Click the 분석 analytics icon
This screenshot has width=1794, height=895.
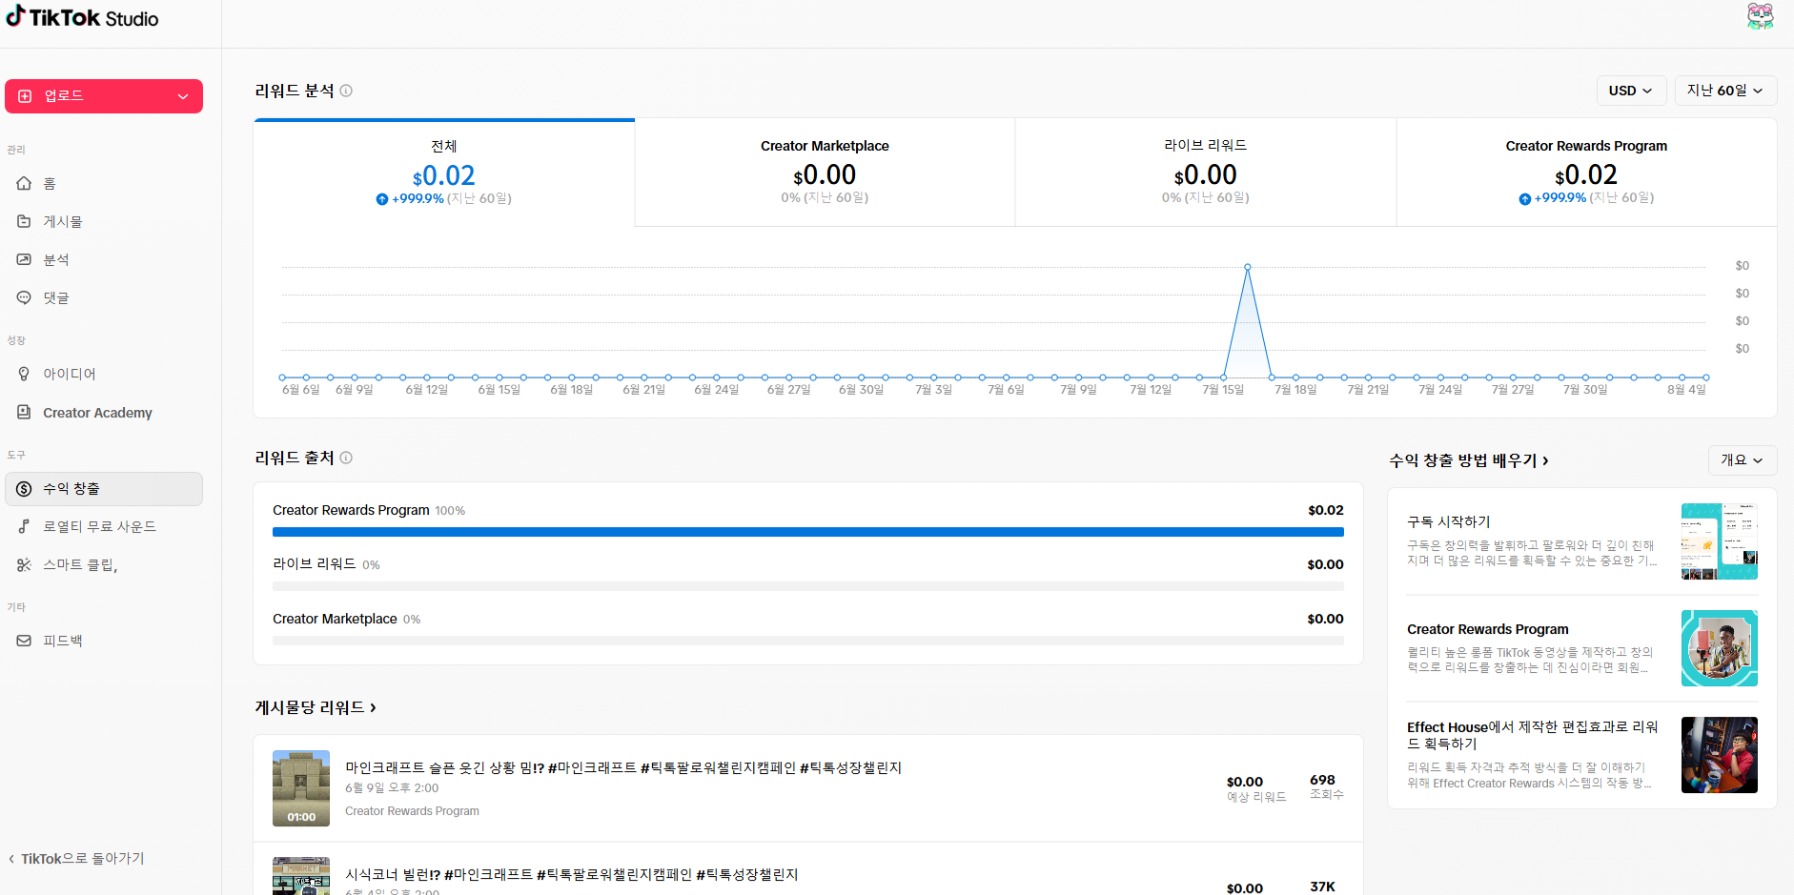(24, 260)
